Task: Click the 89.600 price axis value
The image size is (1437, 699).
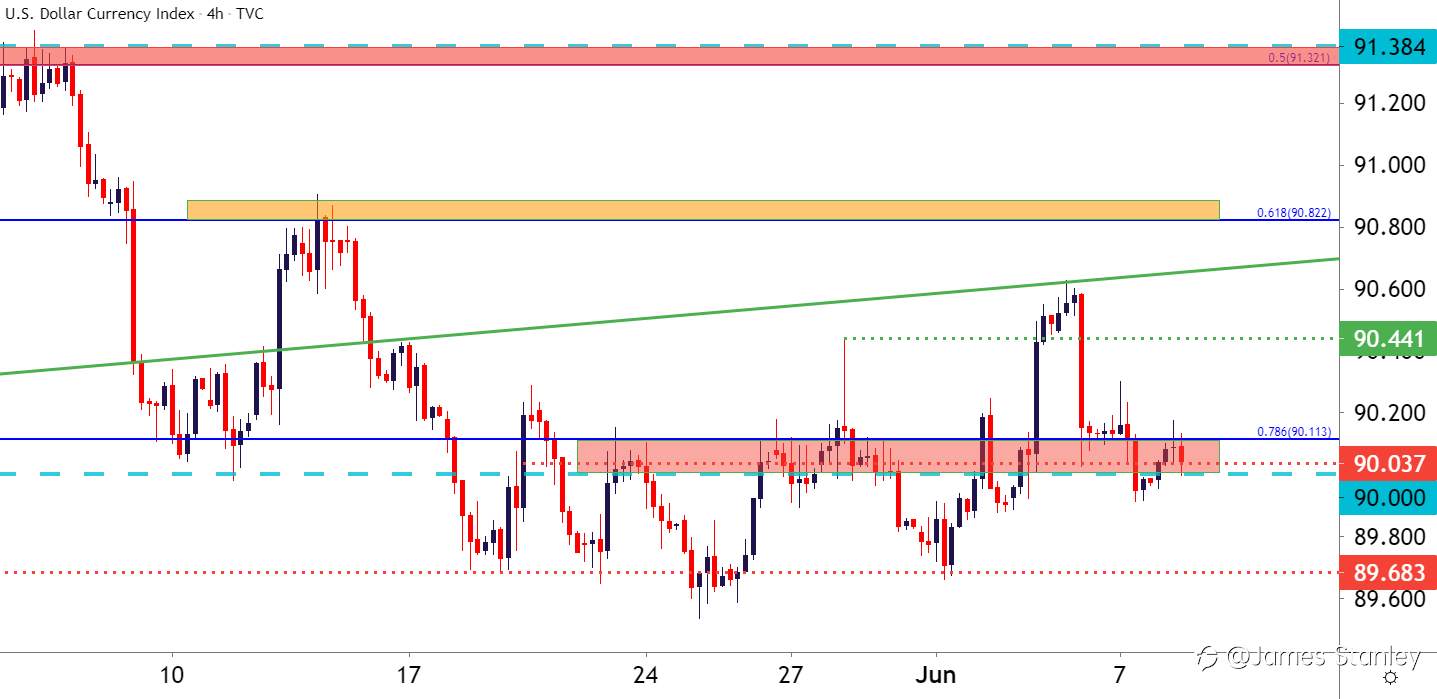Action: coord(1388,599)
